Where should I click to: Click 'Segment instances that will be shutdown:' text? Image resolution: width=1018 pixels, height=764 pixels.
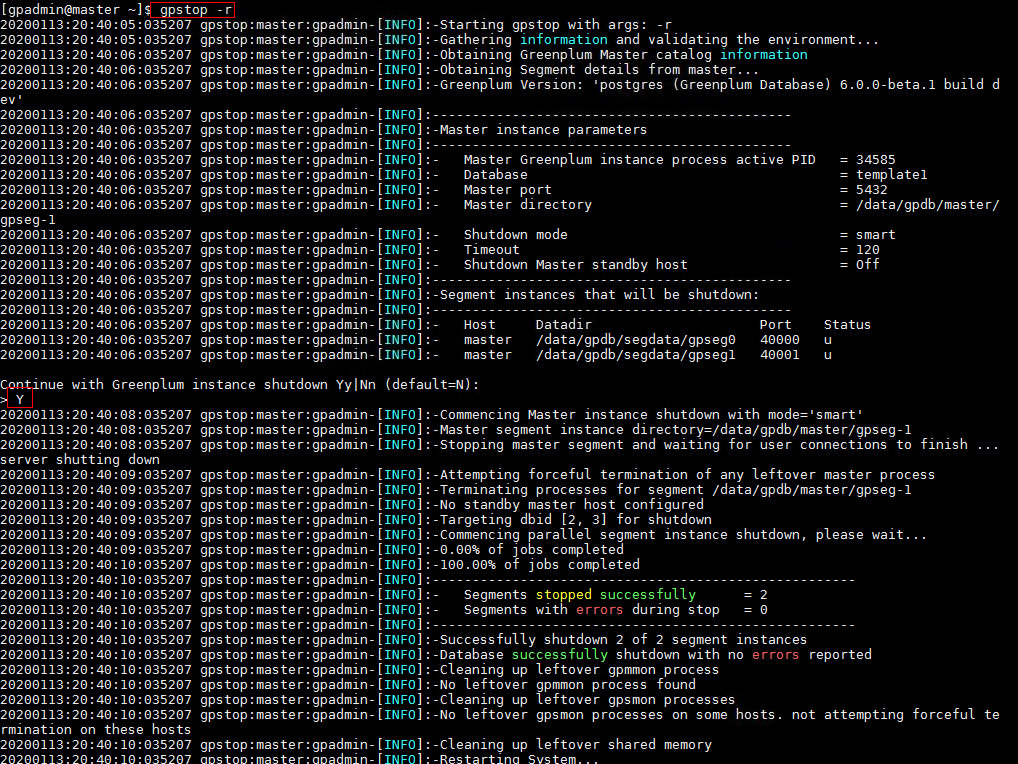tap(599, 295)
